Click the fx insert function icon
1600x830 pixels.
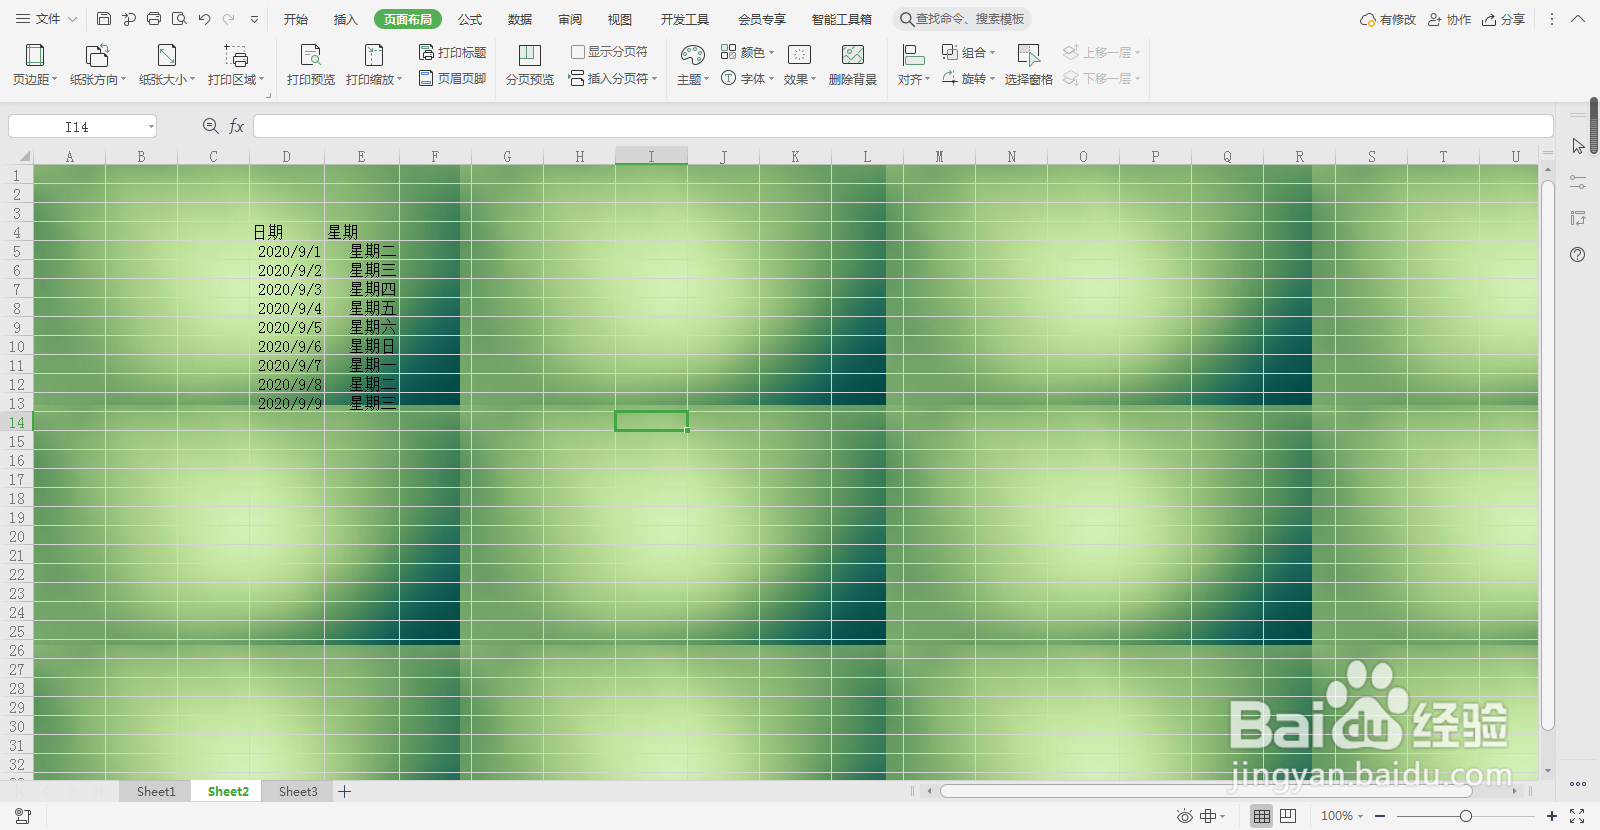coord(237,126)
